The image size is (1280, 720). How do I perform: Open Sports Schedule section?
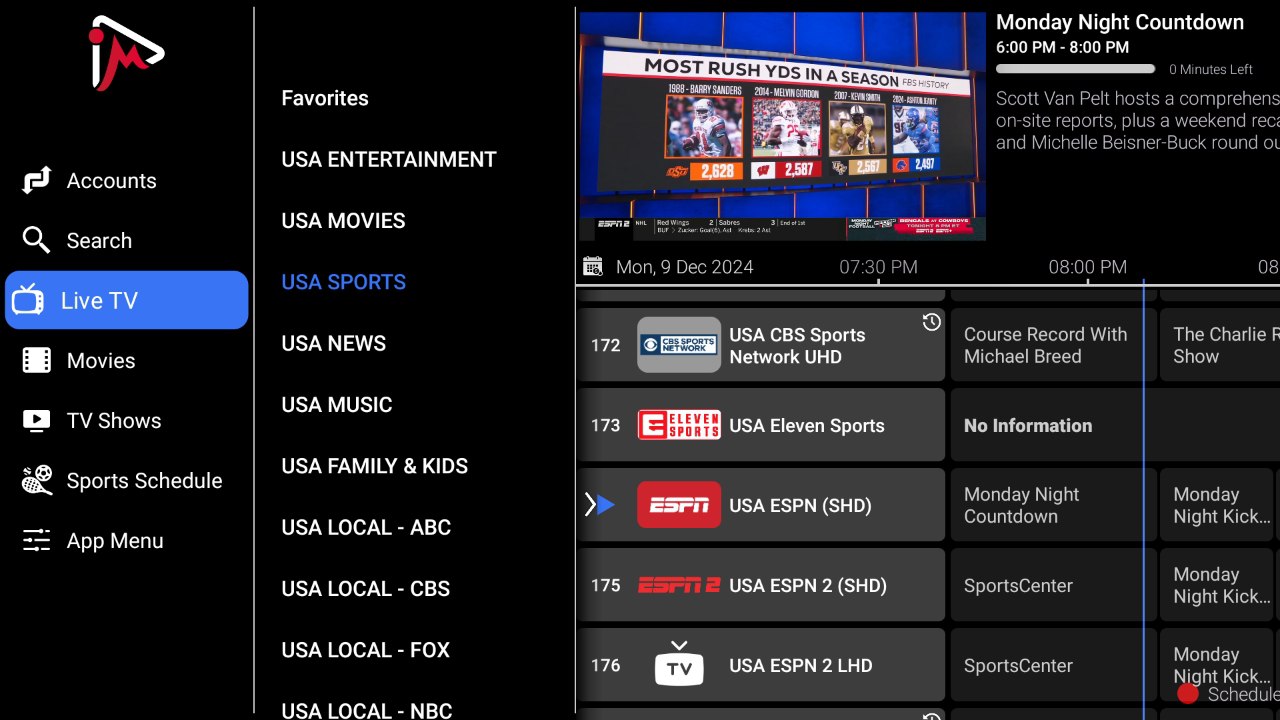[x=127, y=481]
